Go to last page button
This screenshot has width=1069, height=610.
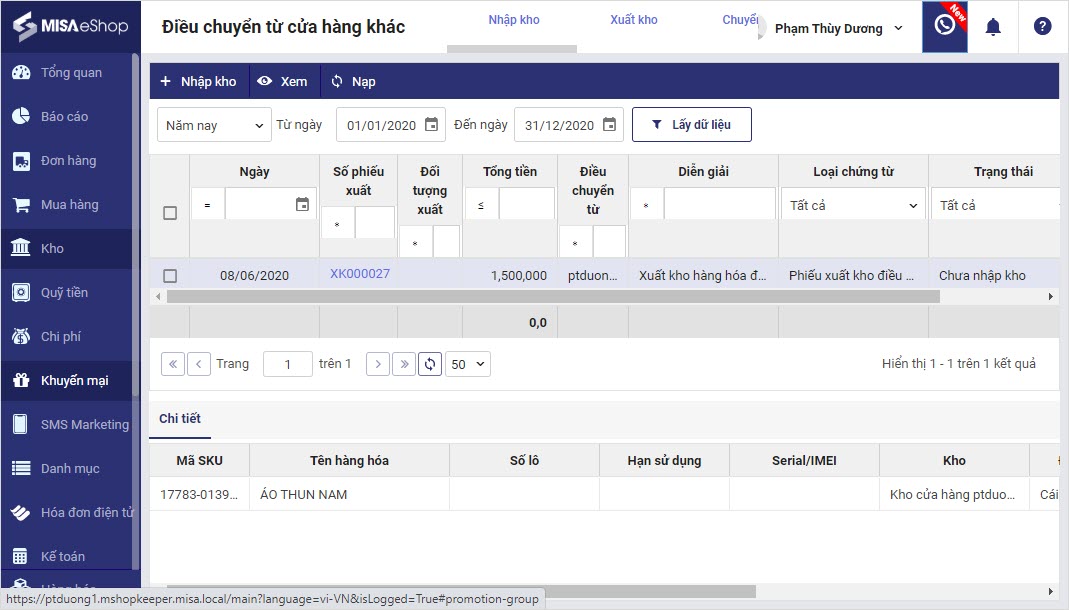(x=404, y=364)
